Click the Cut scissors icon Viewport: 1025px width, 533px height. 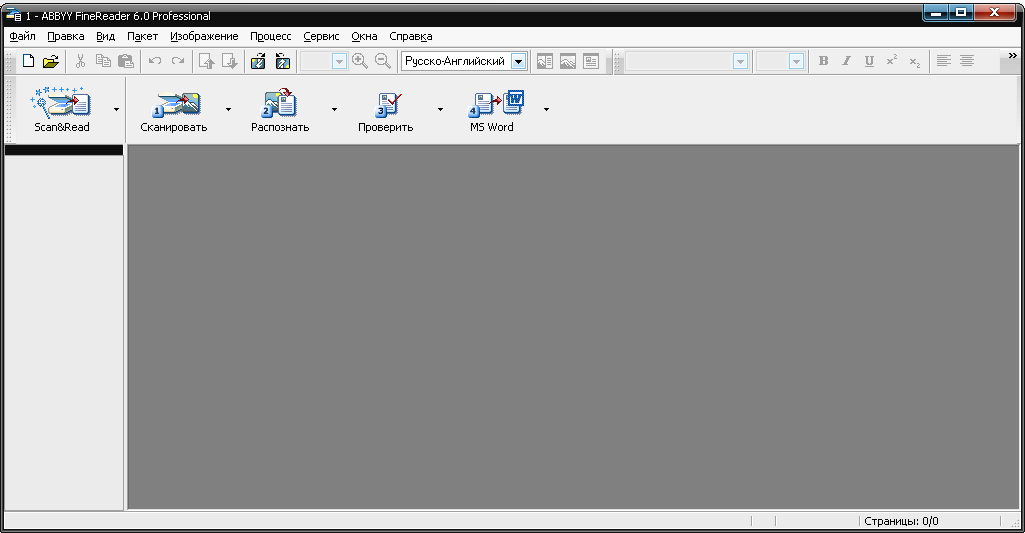pyautogui.click(x=80, y=61)
